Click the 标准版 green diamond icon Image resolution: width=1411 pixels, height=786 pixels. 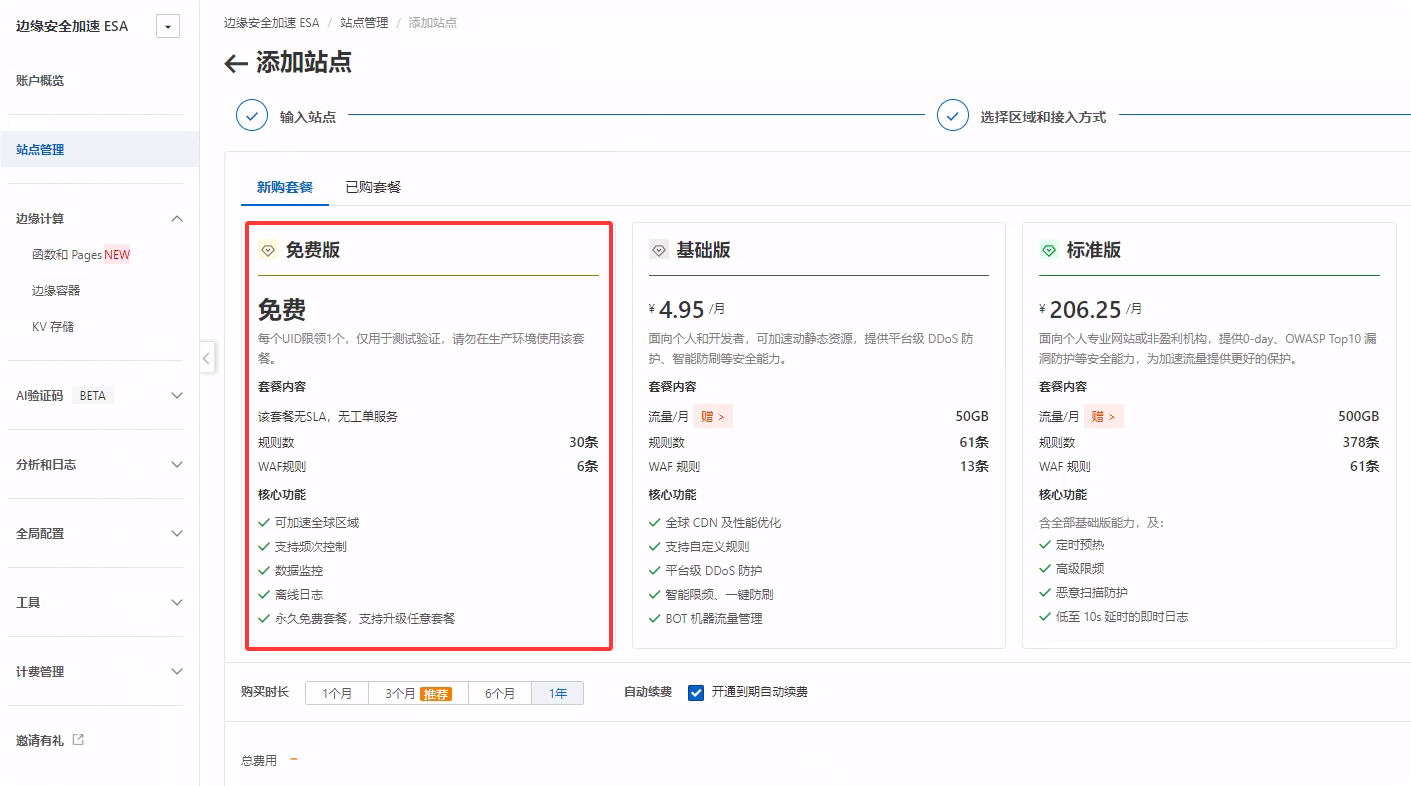pos(1049,250)
